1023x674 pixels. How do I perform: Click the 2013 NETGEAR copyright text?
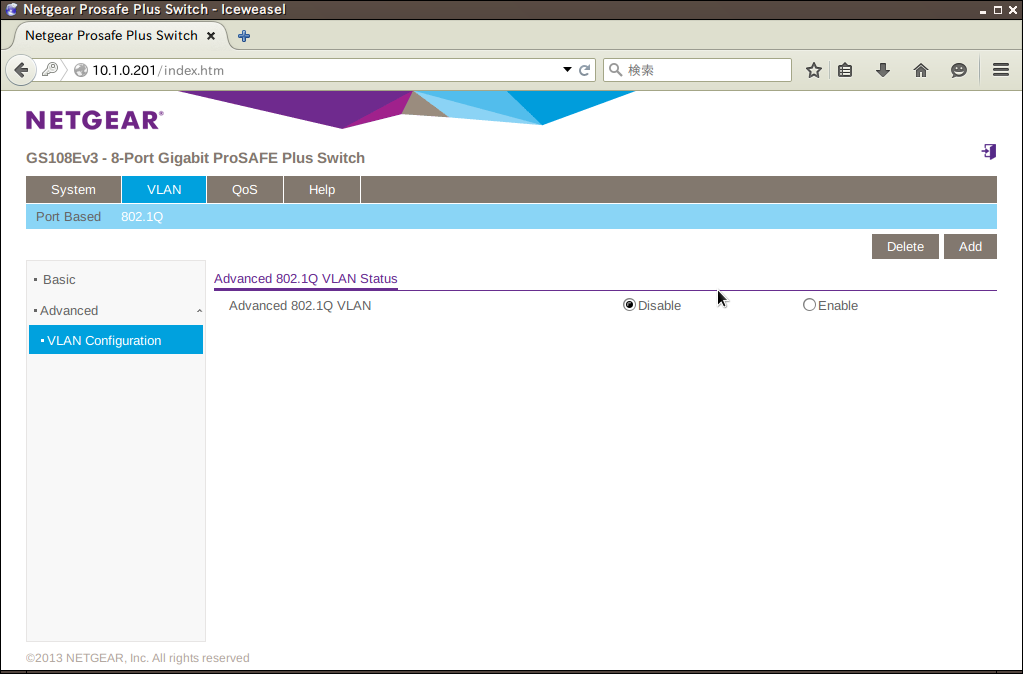point(138,658)
